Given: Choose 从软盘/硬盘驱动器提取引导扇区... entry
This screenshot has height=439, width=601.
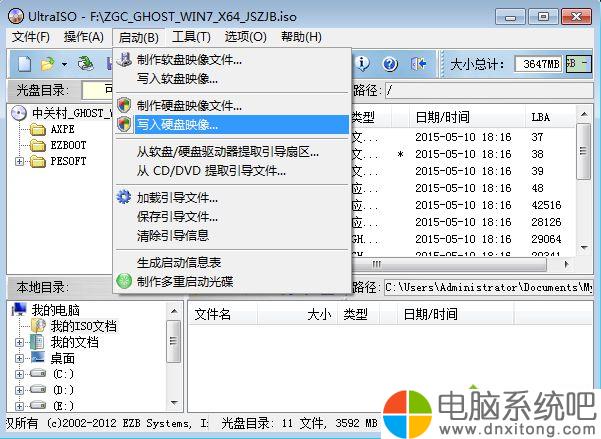Looking at the screenshot, I should click(233, 152).
